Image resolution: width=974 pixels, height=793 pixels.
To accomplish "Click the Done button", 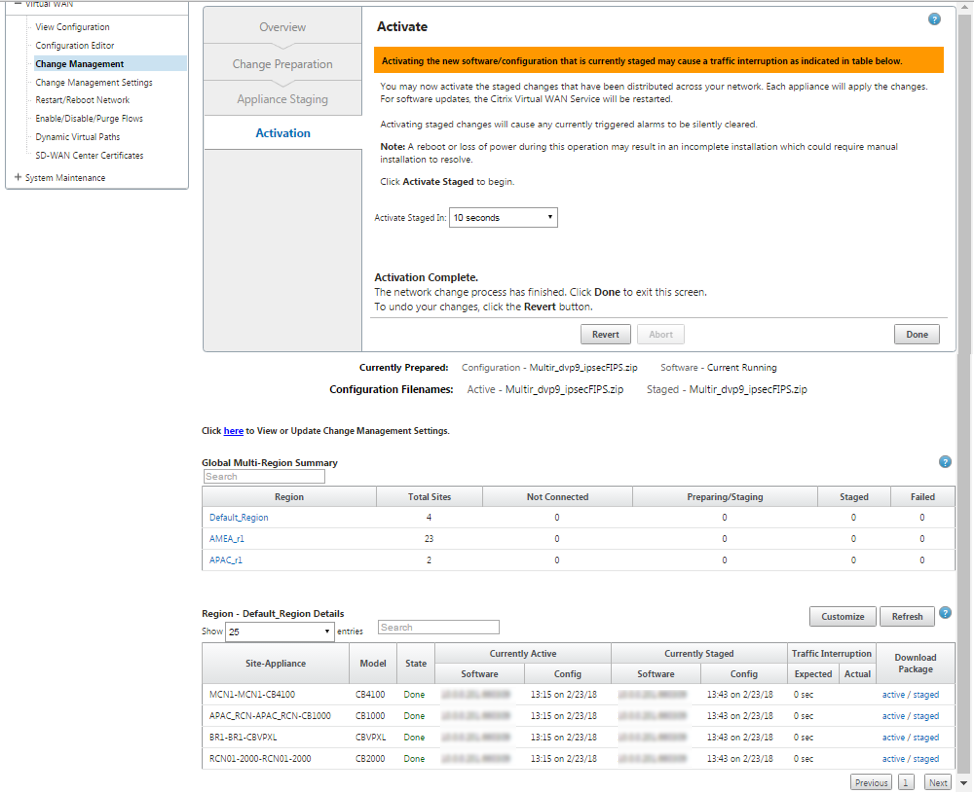I will click(x=917, y=334).
